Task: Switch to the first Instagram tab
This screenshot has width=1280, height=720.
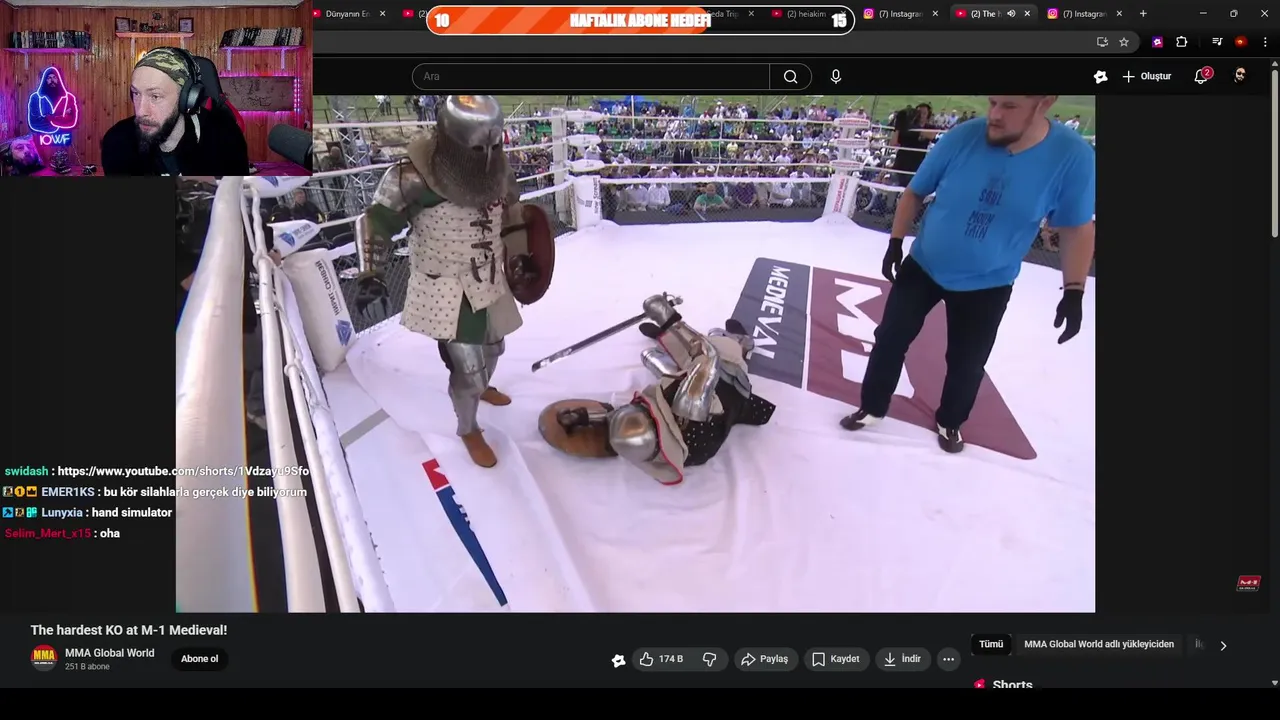Action: [x=900, y=14]
